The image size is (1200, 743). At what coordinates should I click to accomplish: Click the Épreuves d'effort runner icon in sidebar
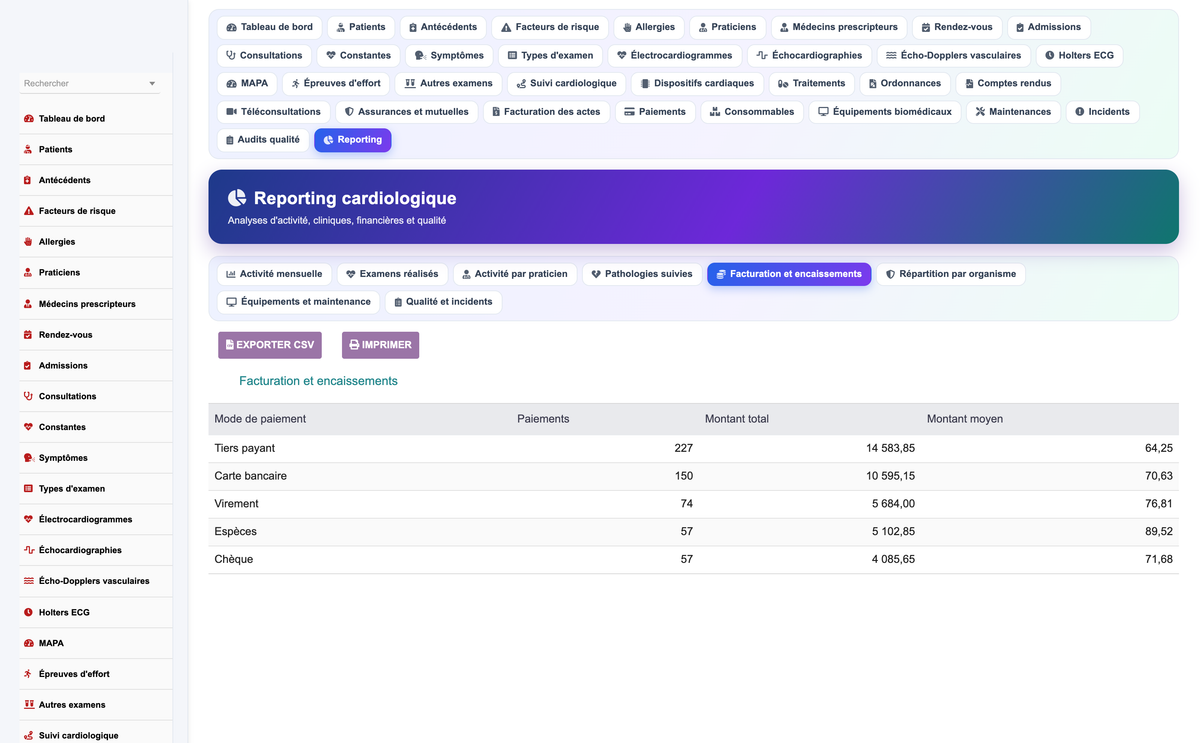point(28,674)
